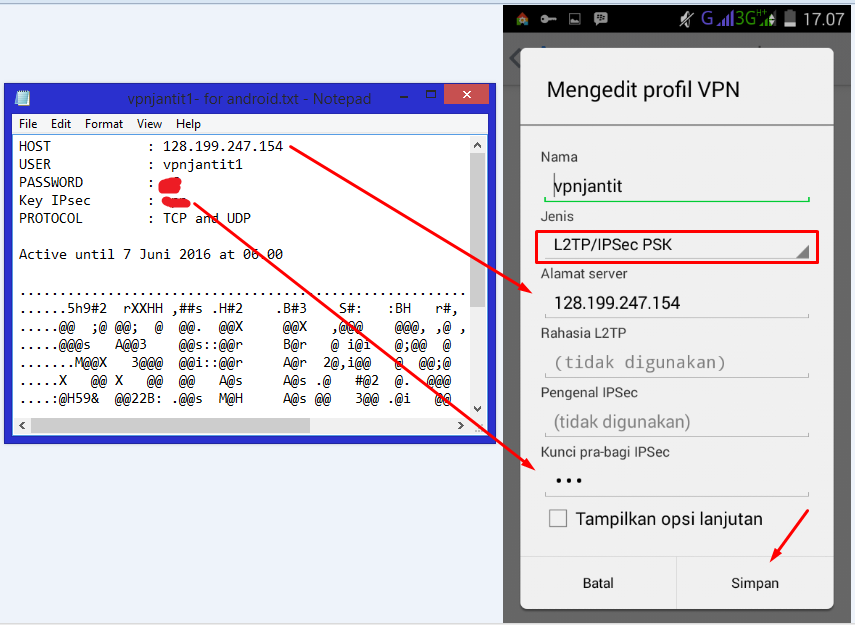Close the Notepad window

[466, 94]
